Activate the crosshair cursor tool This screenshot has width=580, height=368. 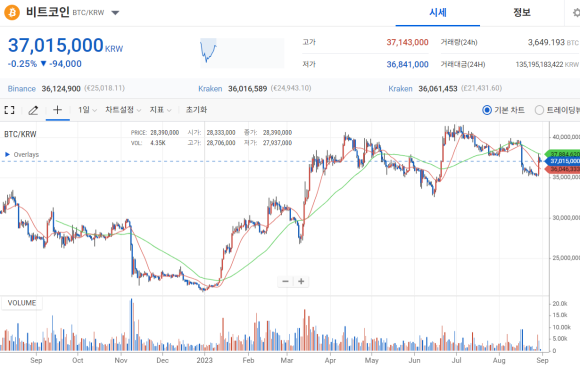(x=57, y=109)
